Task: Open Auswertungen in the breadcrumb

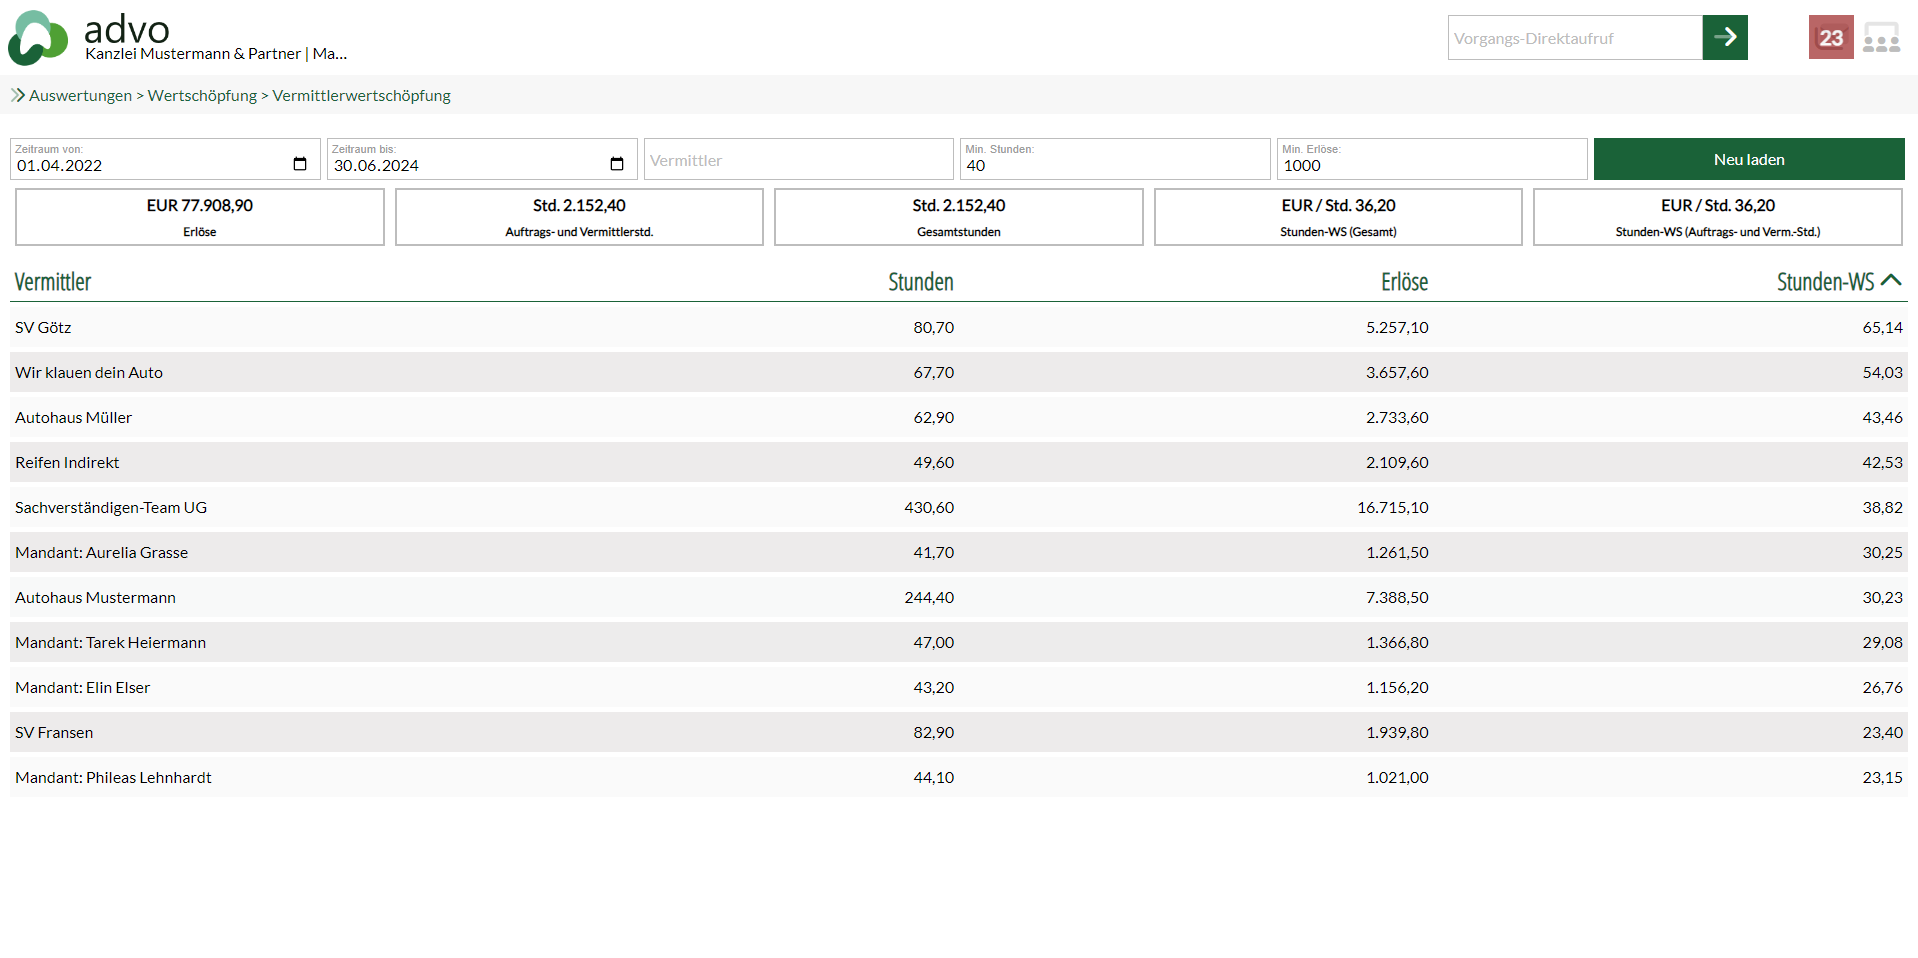Action: click(x=80, y=95)
